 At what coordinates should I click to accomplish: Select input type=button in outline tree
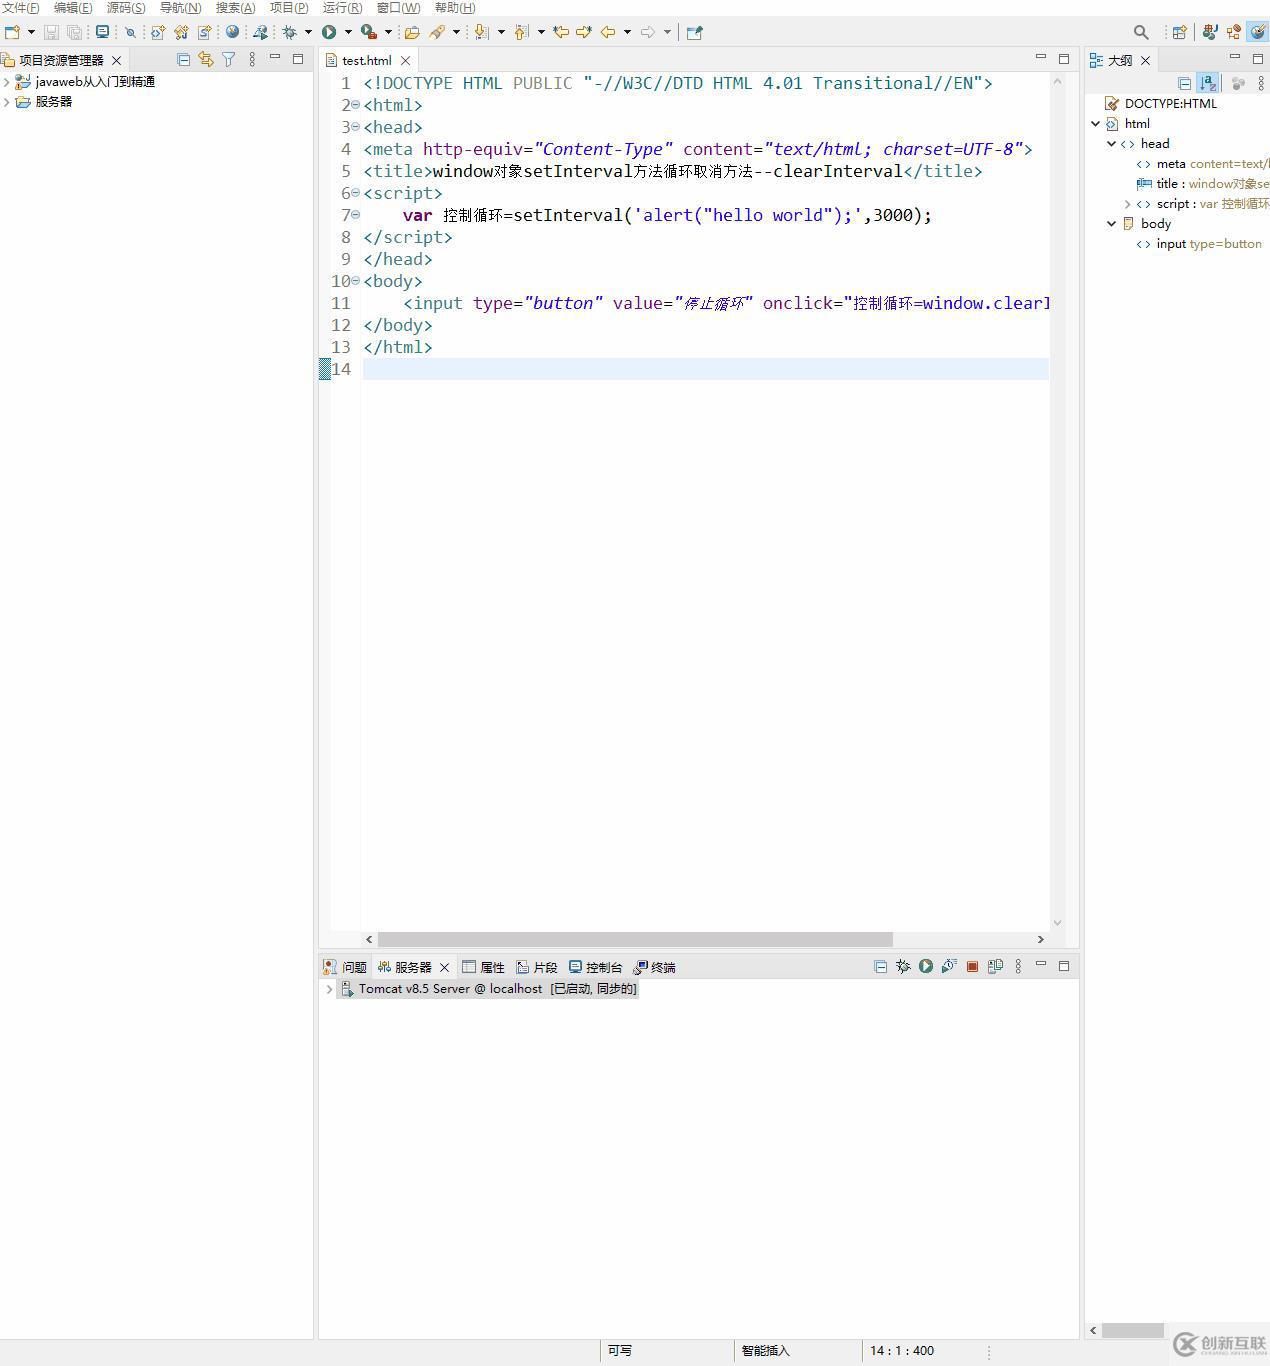[x=1208, y=244]
